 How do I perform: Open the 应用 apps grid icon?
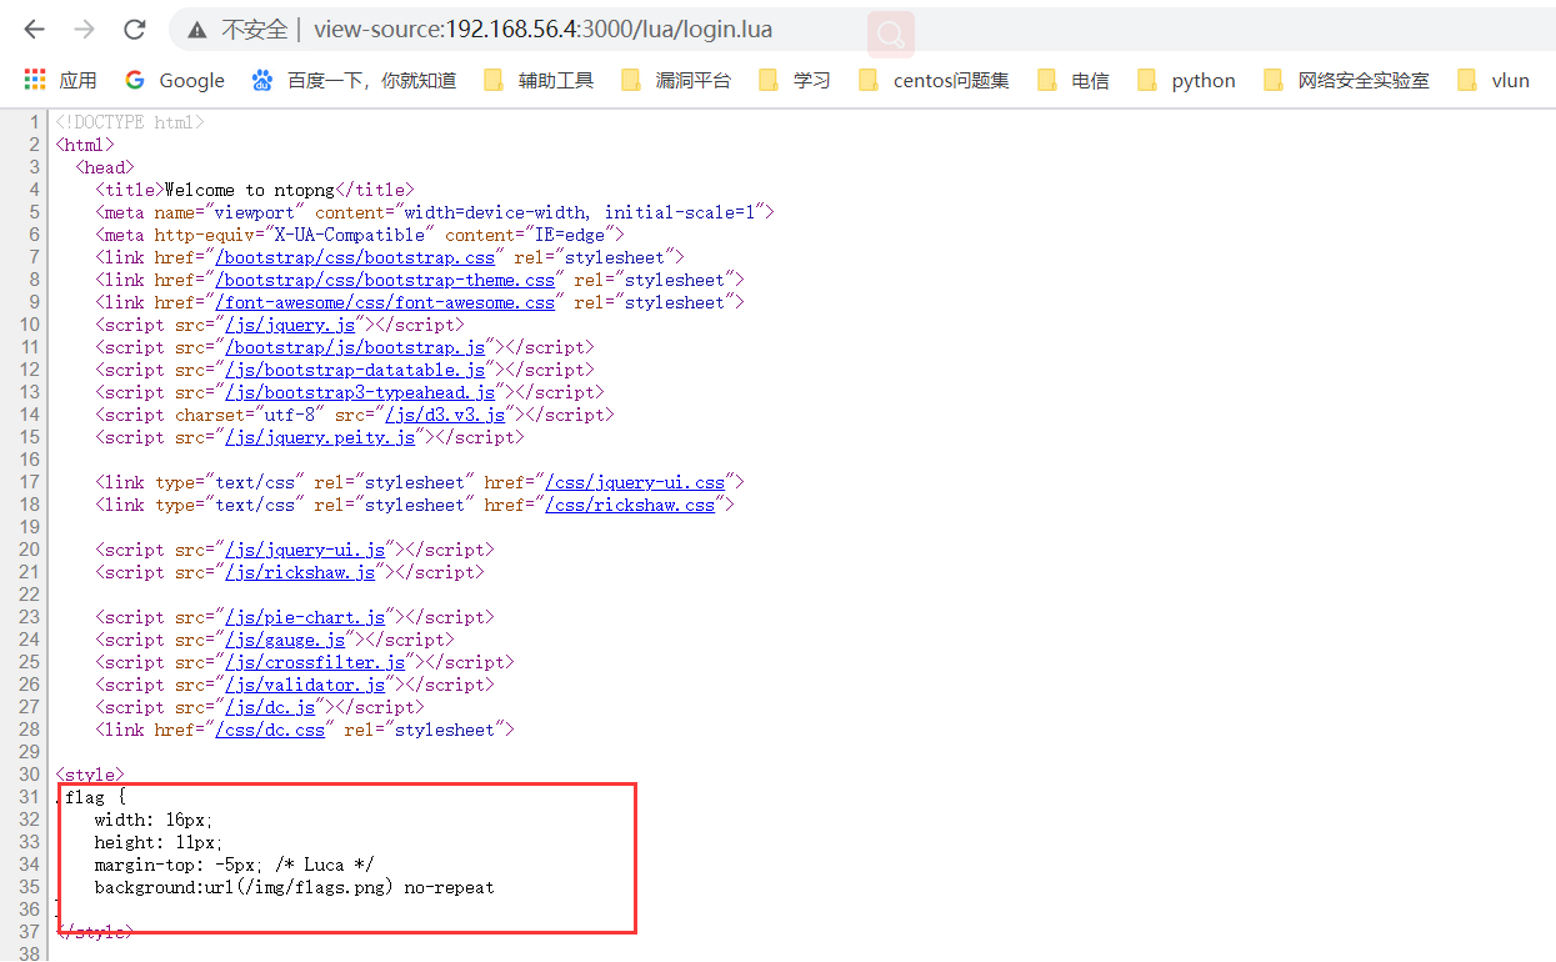coord(35,80)
